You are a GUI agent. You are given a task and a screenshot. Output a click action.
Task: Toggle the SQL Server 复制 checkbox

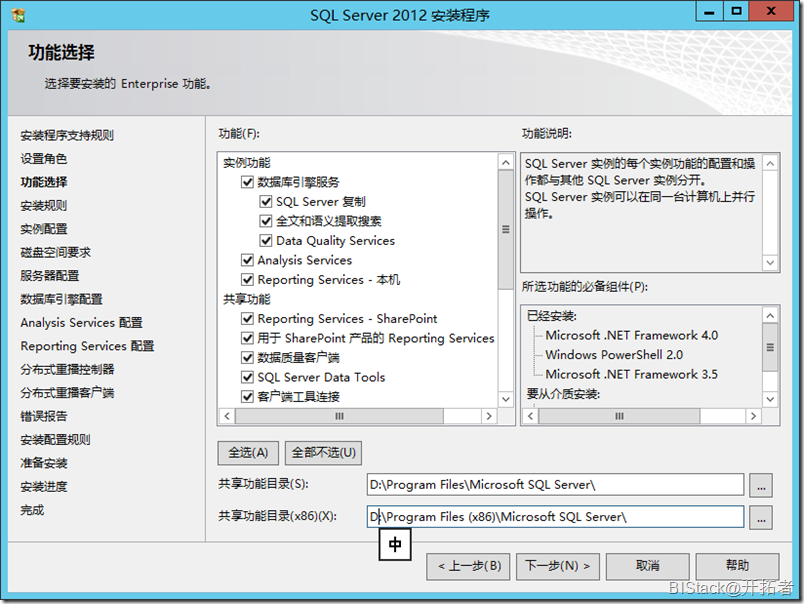tap(266, 202)
